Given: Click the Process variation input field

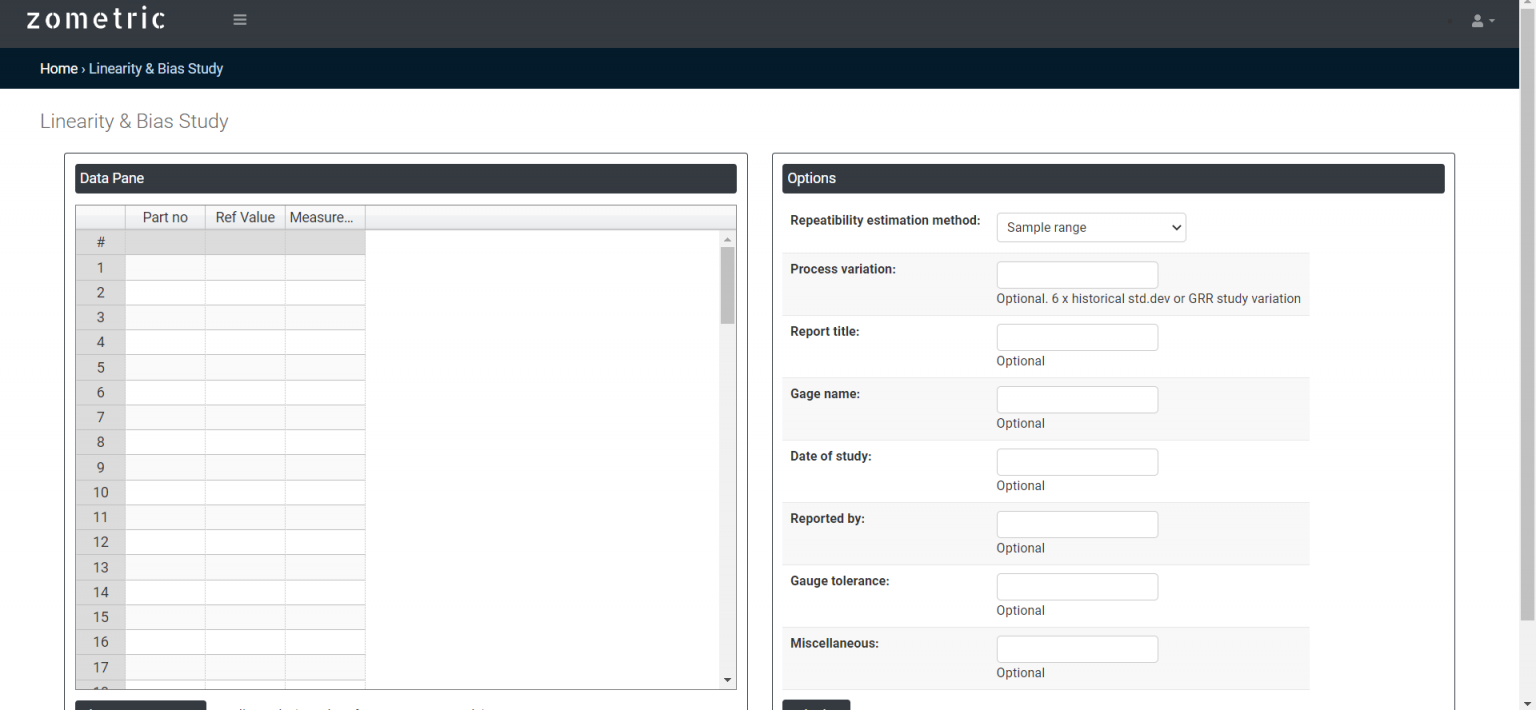Looking at the screenshot, I should (1077, 275).
